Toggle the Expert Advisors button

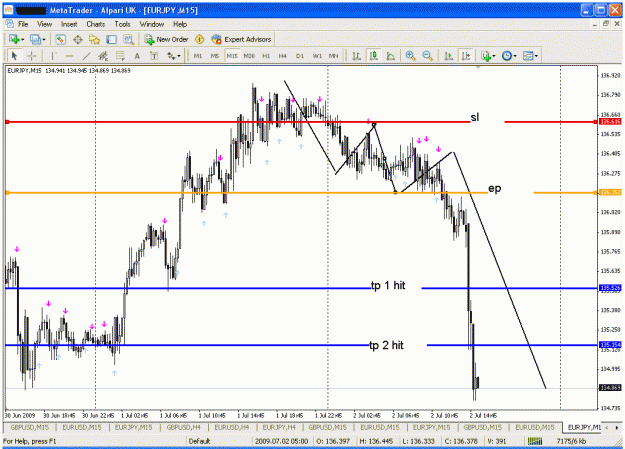tap(242, 39)
